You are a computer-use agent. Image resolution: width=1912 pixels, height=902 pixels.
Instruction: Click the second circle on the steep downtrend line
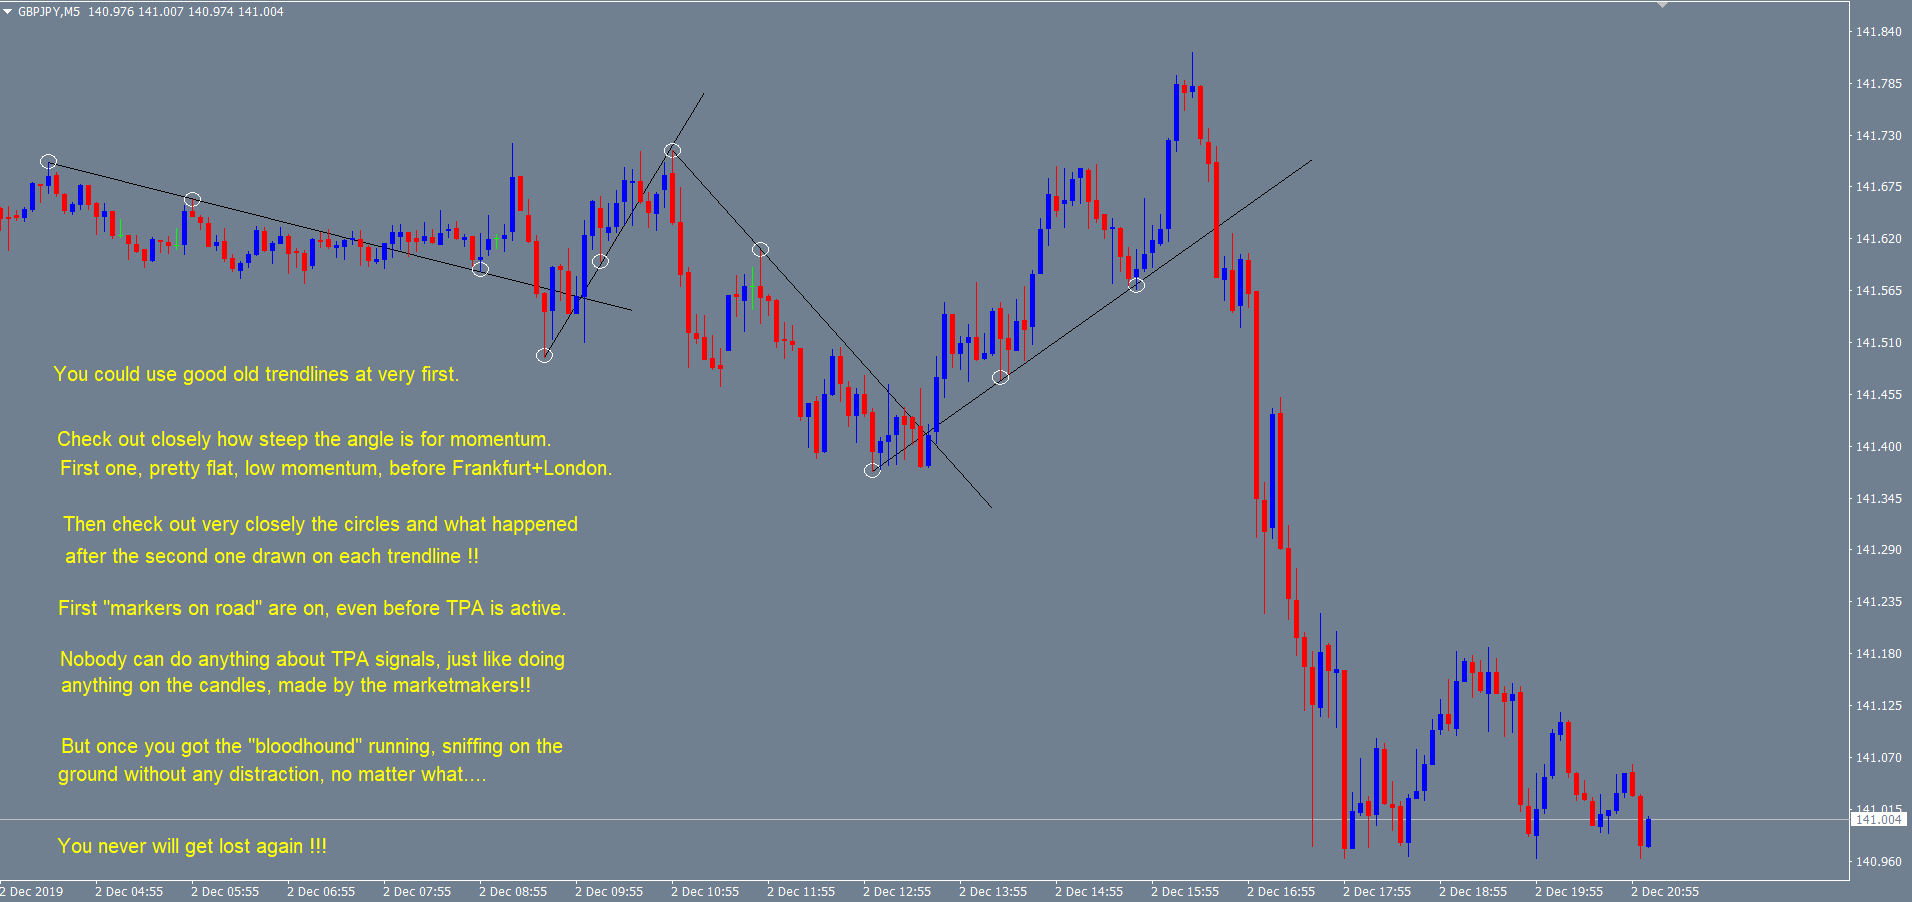click(x=760, y=249)
